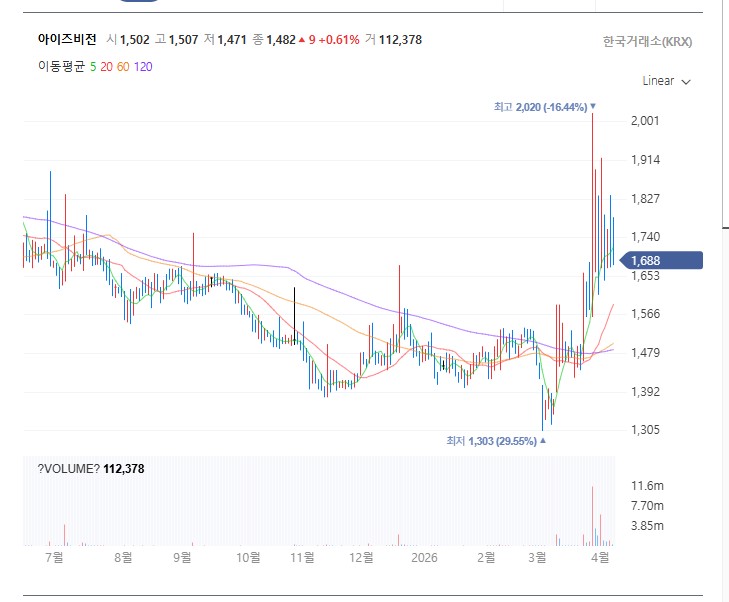Click the 1,914 price axis value

pos(645,160)
